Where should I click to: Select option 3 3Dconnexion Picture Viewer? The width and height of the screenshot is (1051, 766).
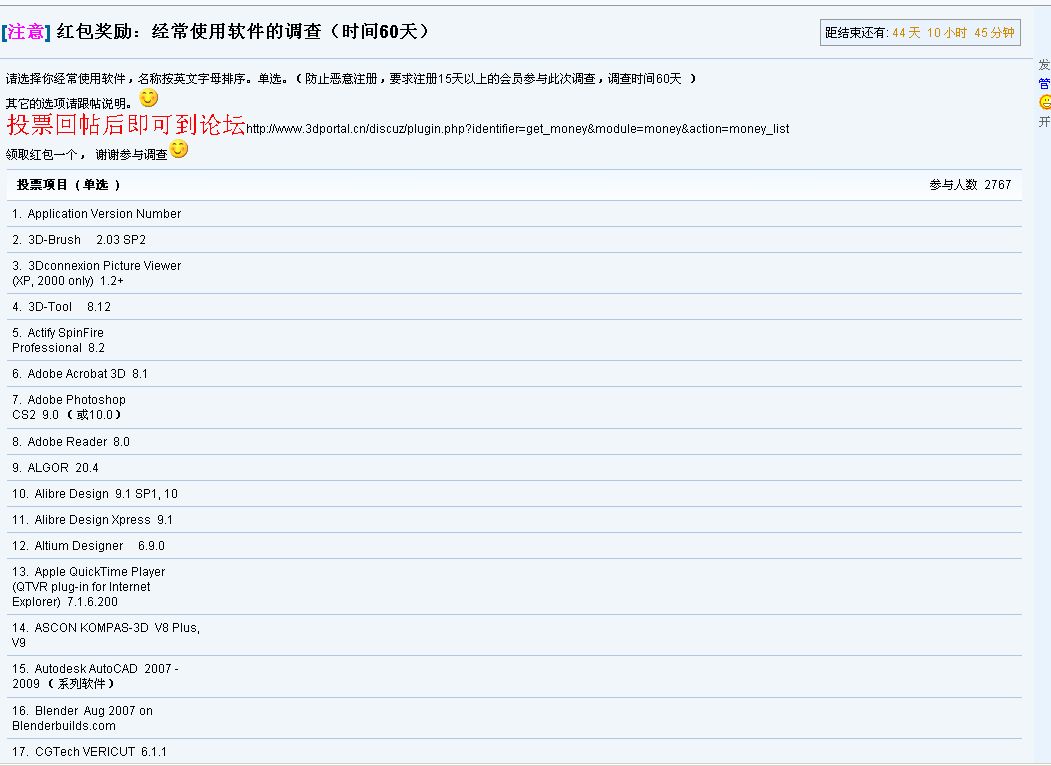pyautogui.click(x=97, y=273)
